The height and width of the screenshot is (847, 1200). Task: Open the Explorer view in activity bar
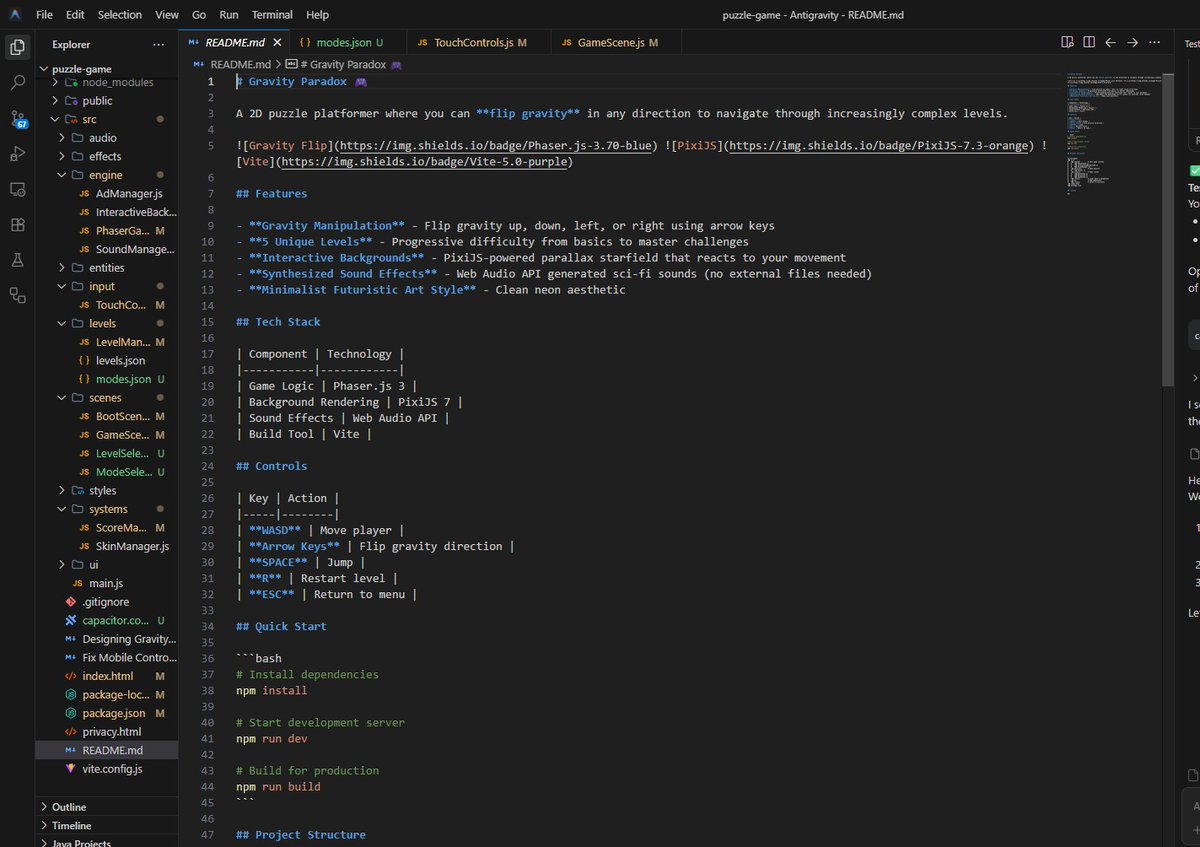pos(17,47)
